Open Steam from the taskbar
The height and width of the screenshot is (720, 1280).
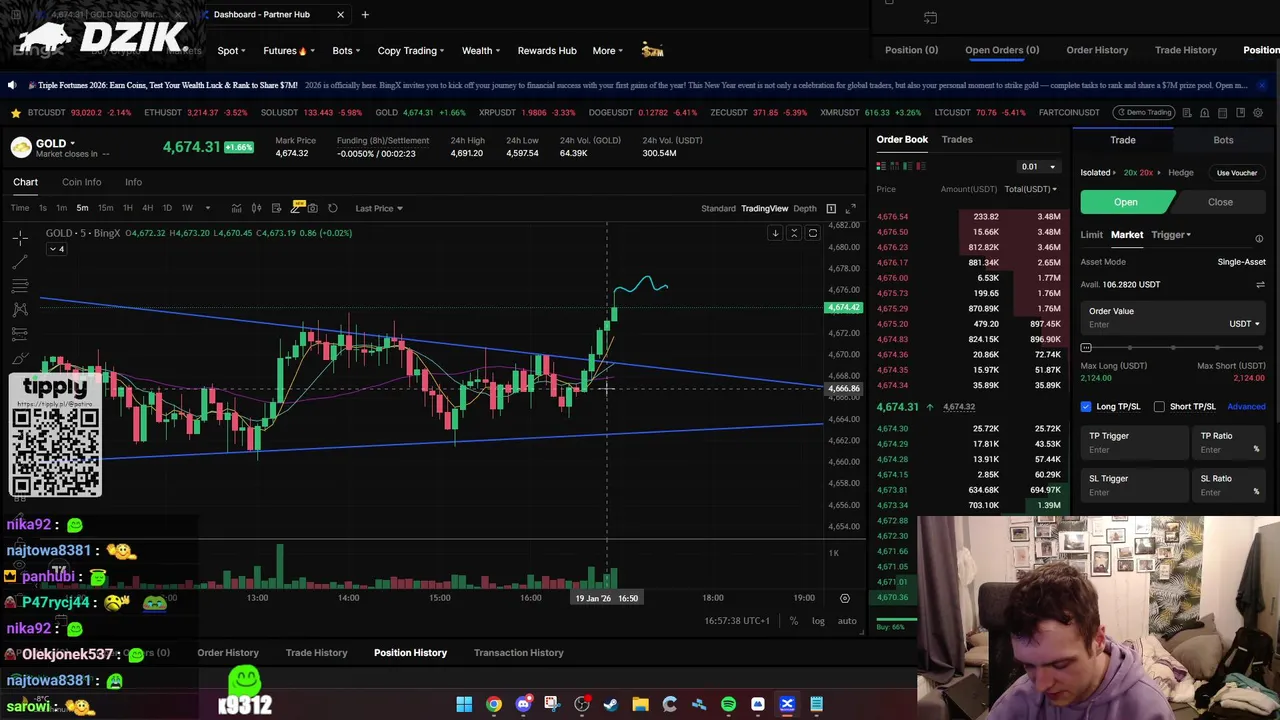tap(611, 704)
